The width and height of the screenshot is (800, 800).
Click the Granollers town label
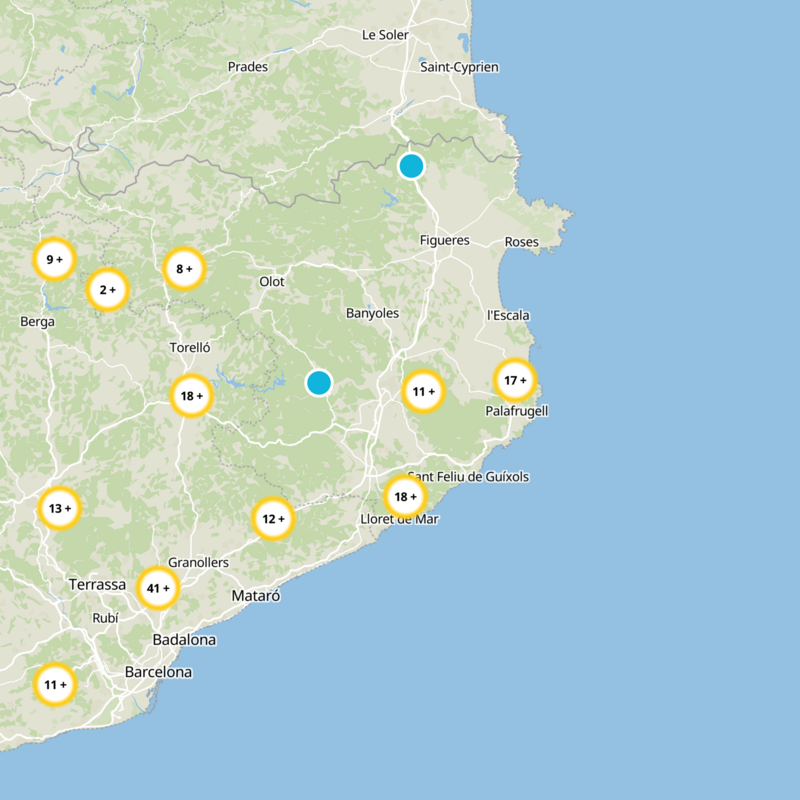[198, 563]
